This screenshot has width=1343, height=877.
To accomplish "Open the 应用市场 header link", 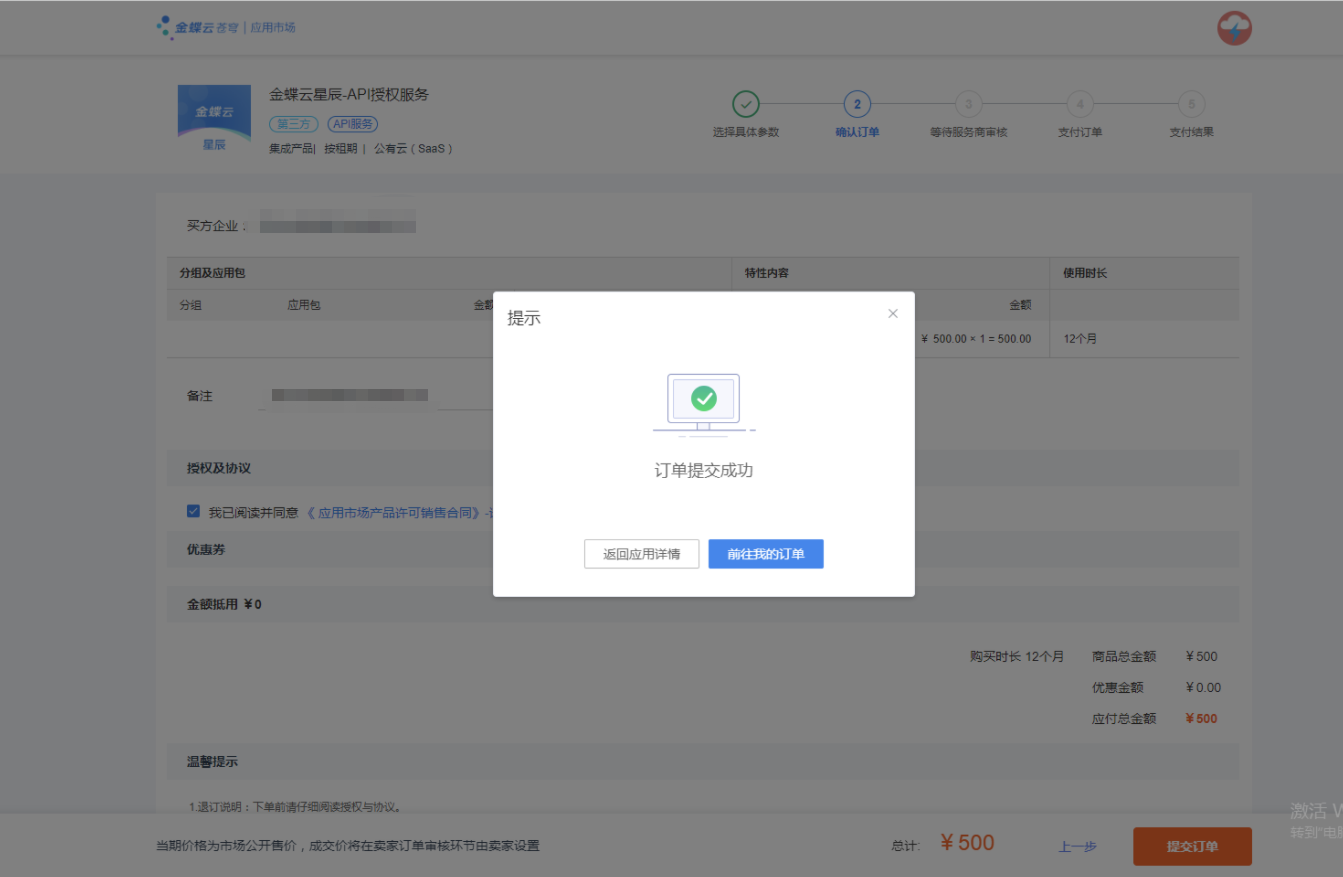I will tap(273, 27).
